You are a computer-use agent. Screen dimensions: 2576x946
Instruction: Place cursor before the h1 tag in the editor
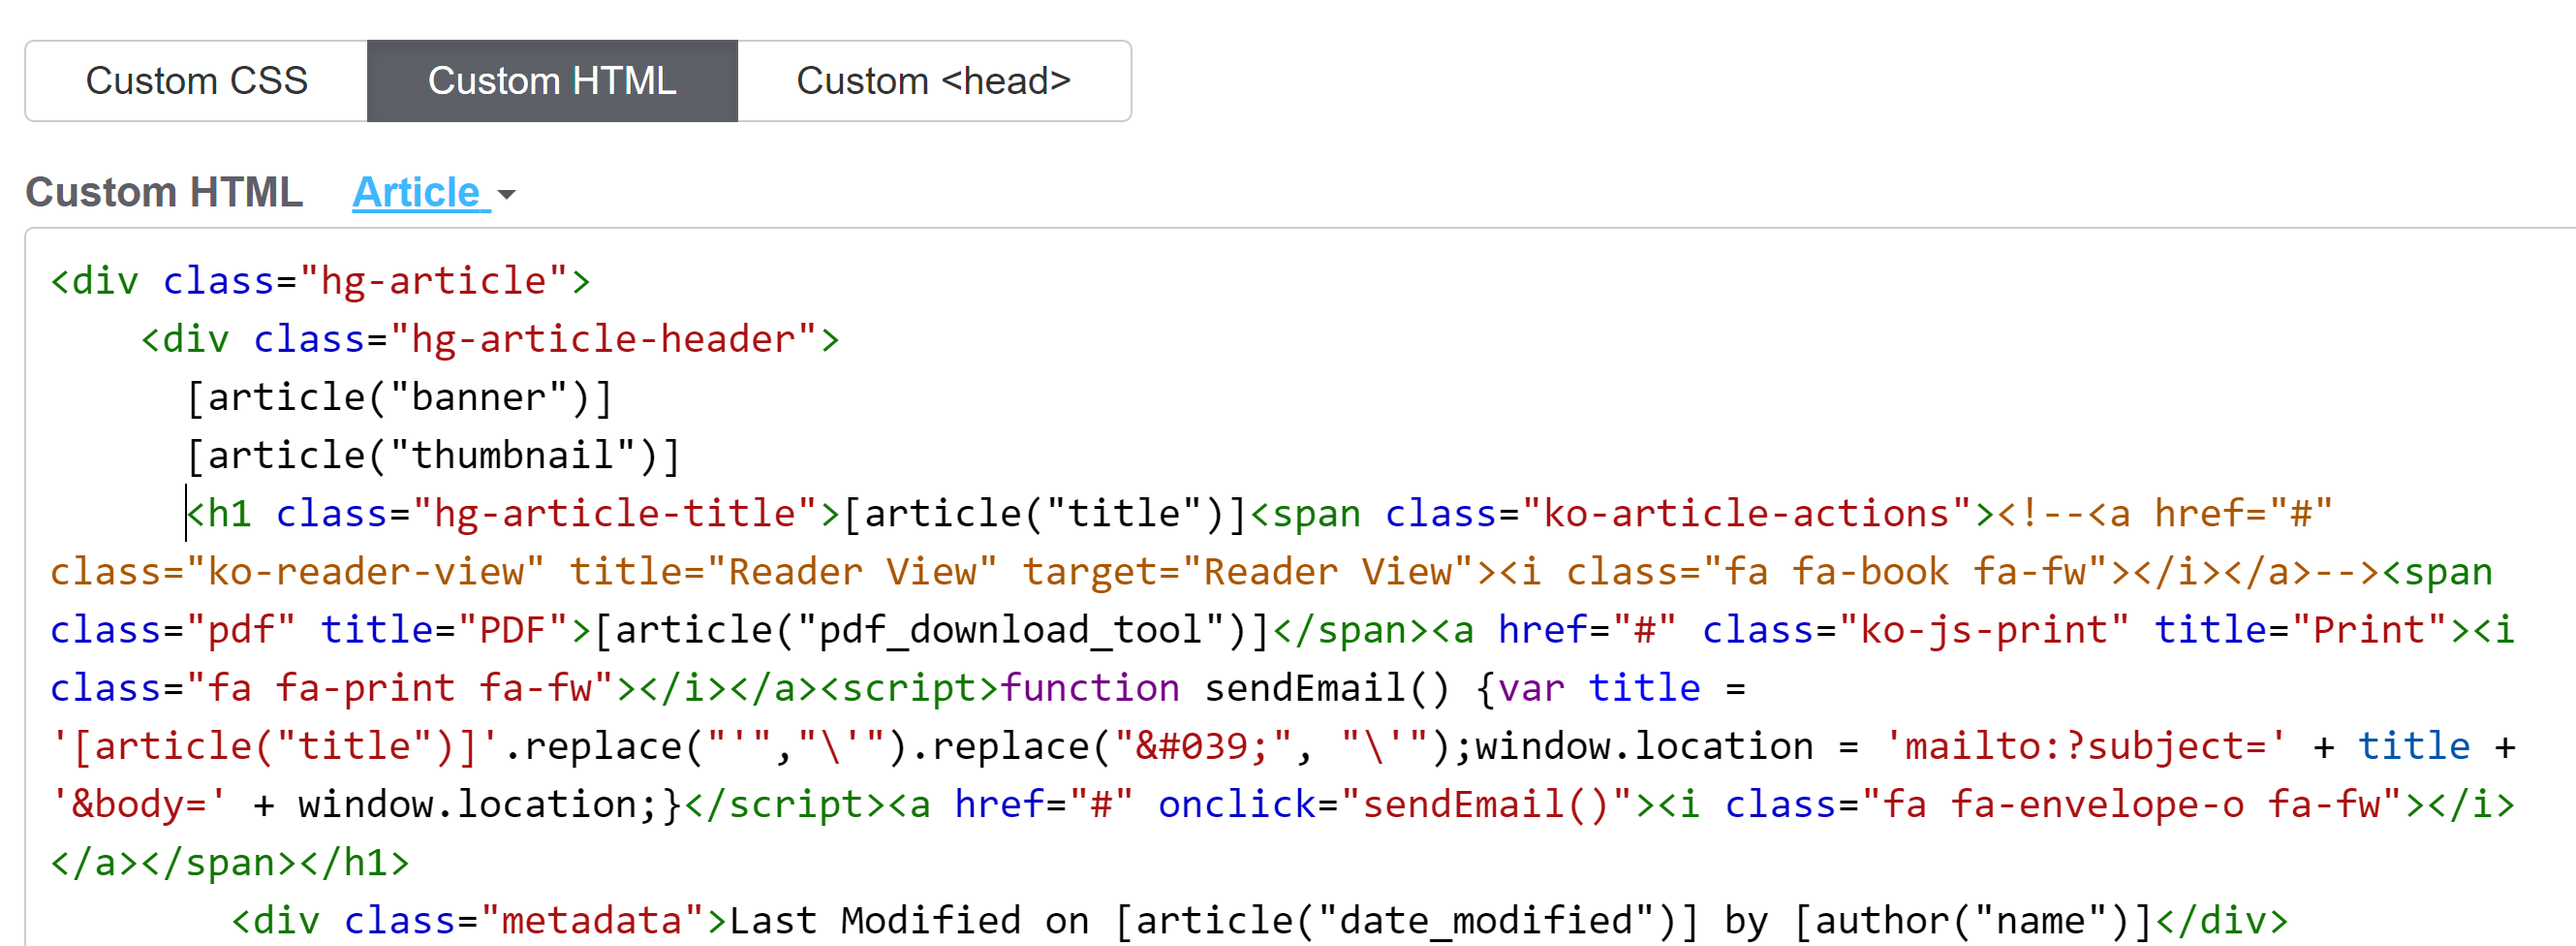pyautogui.click(x=187, y=514)
